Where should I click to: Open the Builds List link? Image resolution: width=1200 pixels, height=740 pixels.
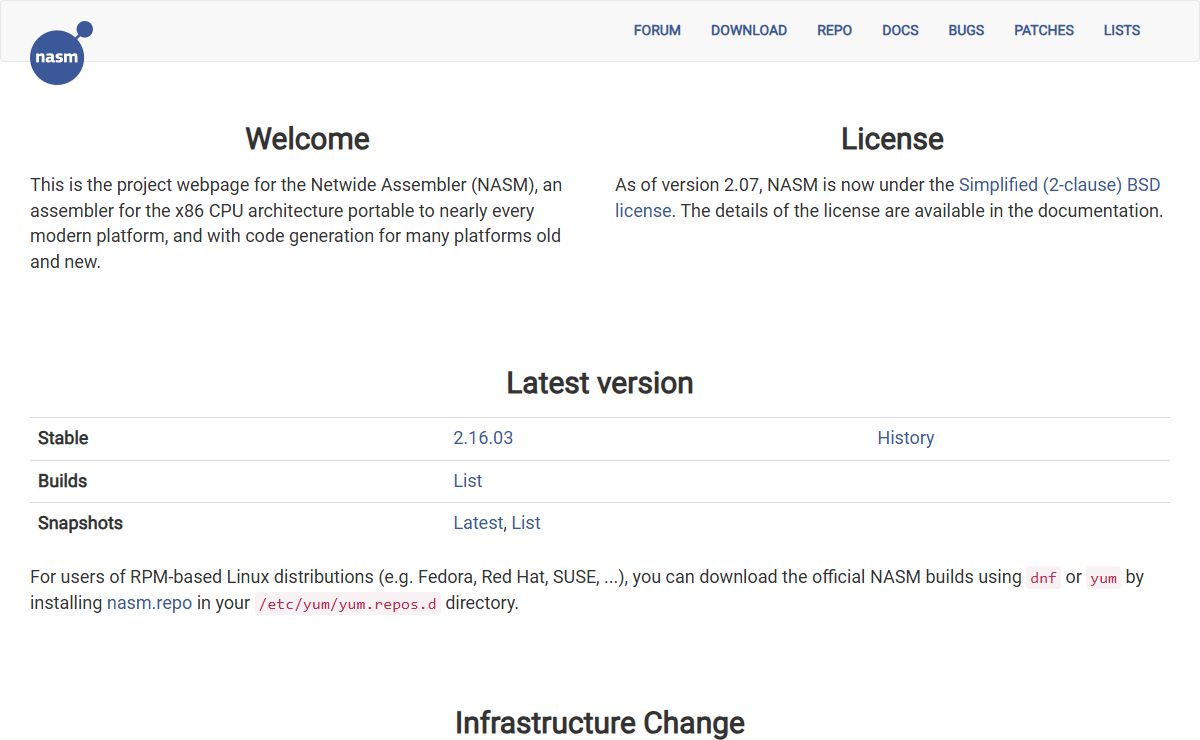point(467,481)
